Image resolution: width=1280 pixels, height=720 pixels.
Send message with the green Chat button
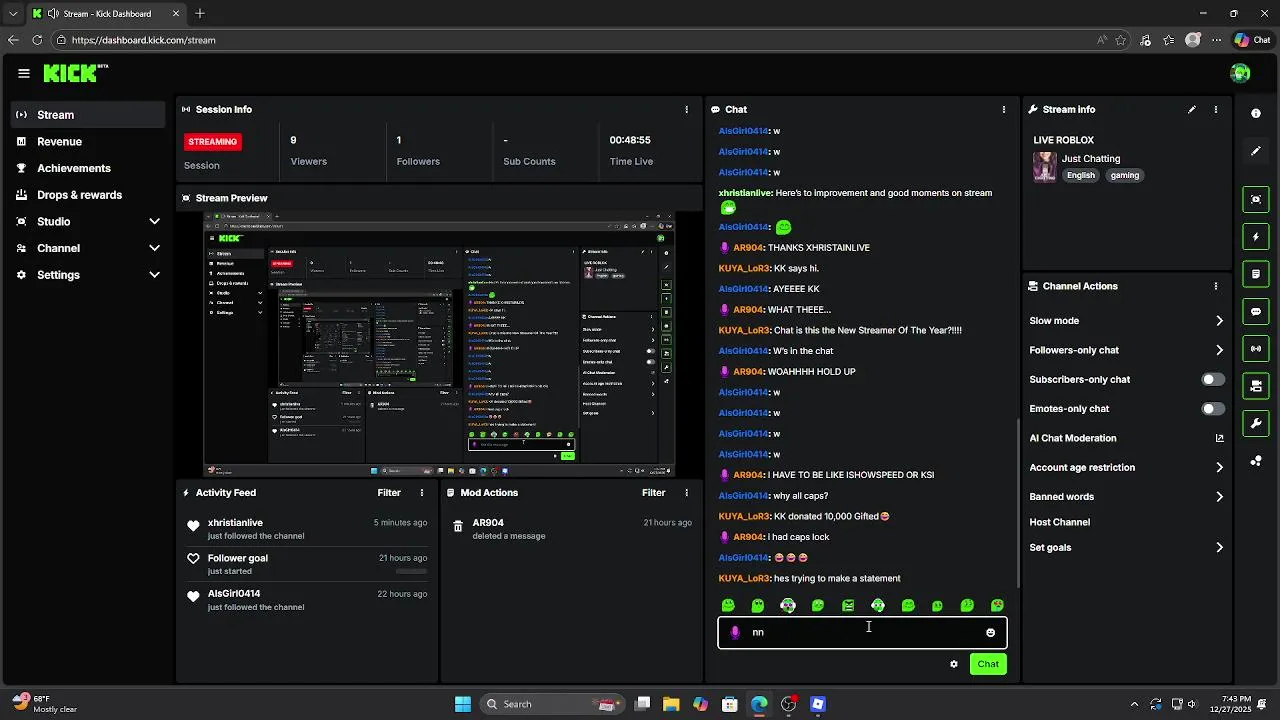click(x=988, y=664)
